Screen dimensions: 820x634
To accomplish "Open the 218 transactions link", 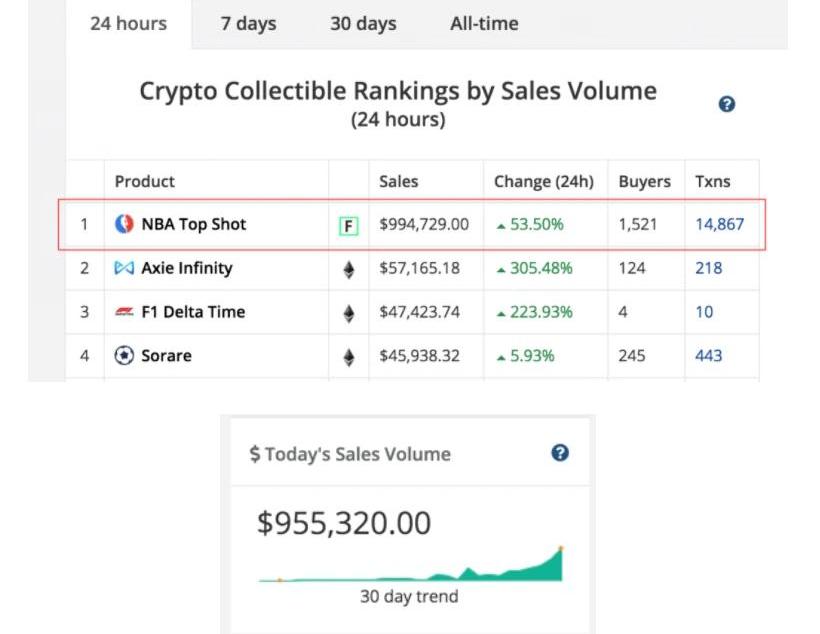I will (709, 268).
